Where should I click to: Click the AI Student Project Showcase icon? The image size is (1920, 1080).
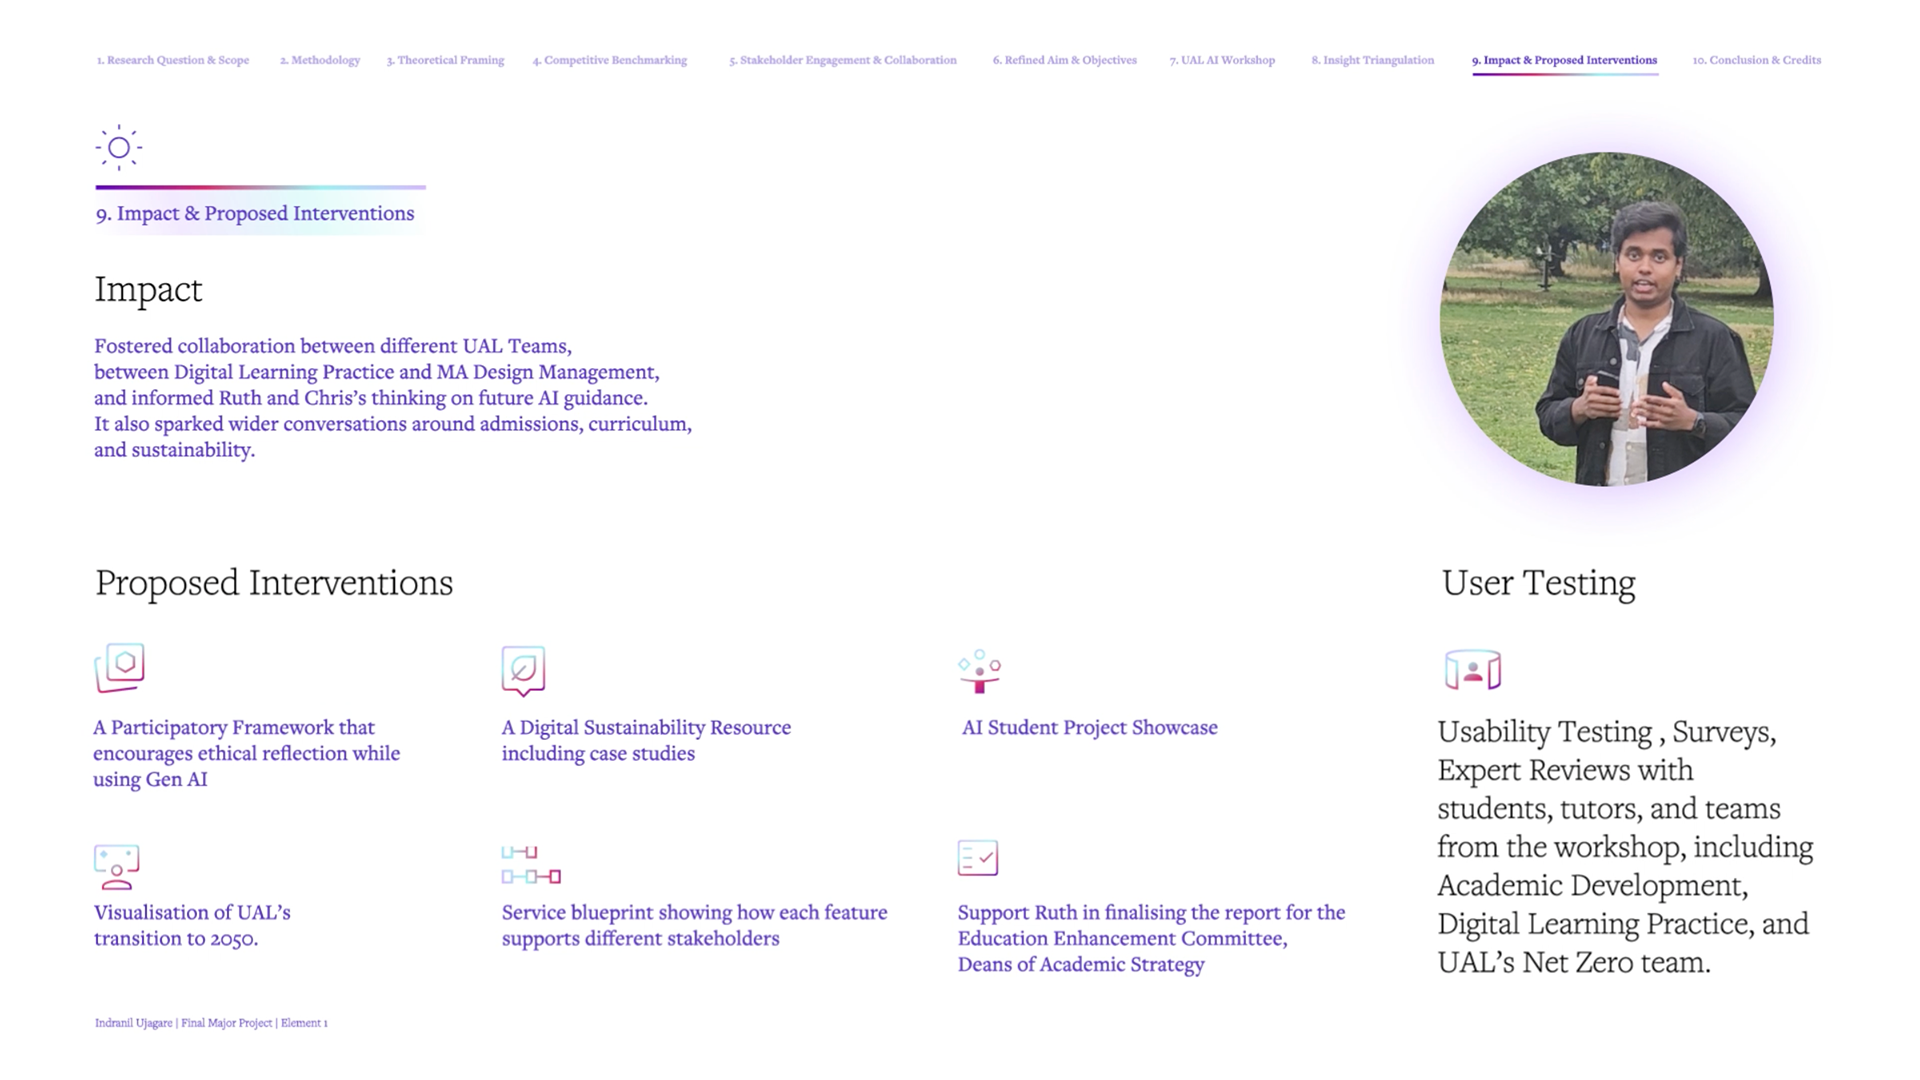980,671
